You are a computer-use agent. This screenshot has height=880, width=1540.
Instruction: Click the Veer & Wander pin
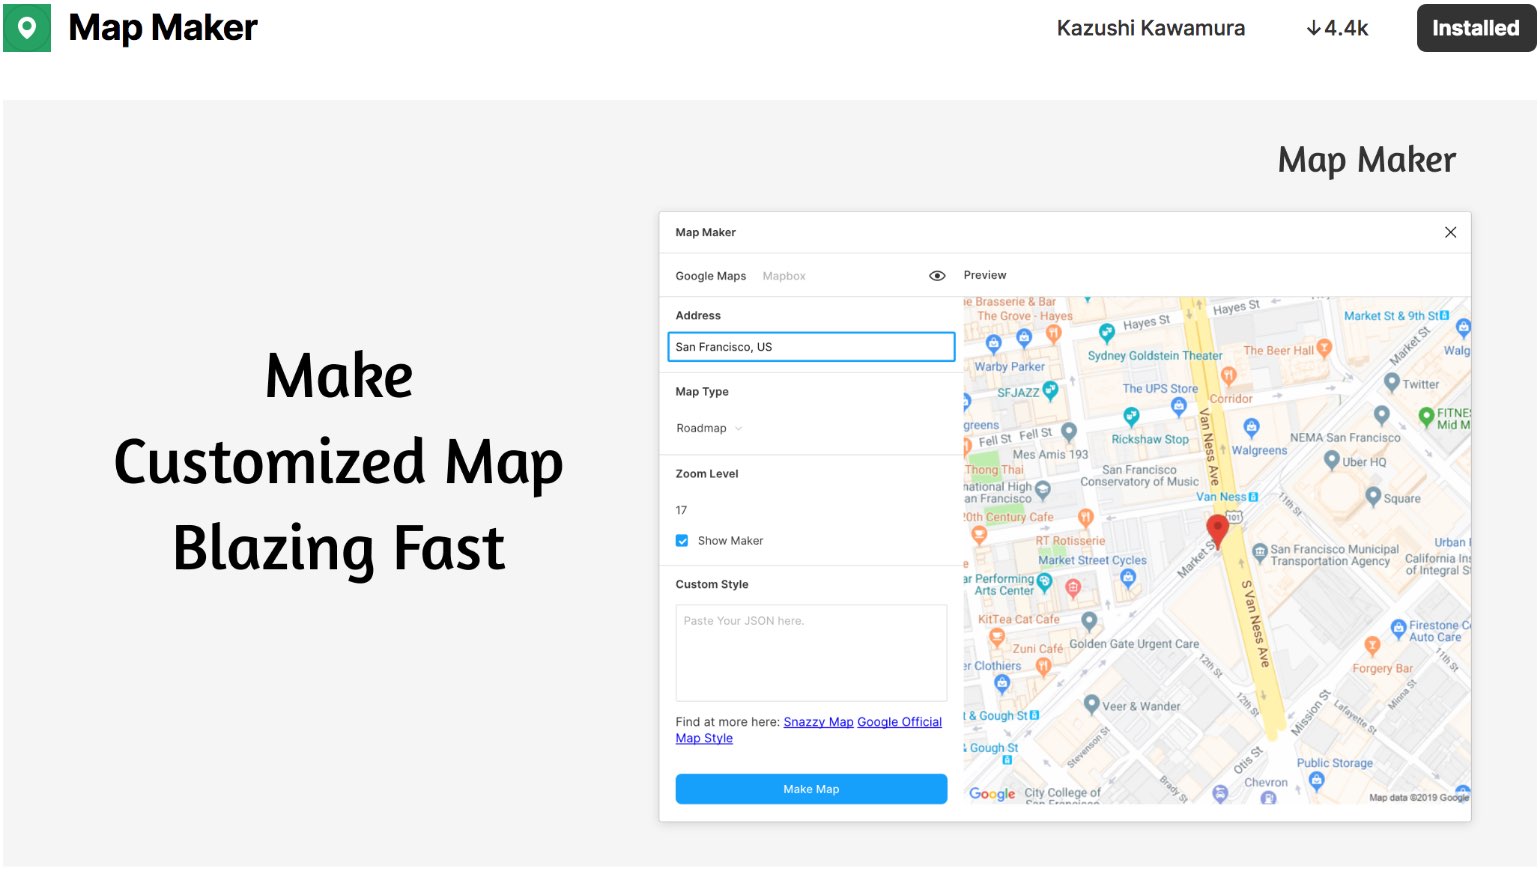(x=1092, y=704)
